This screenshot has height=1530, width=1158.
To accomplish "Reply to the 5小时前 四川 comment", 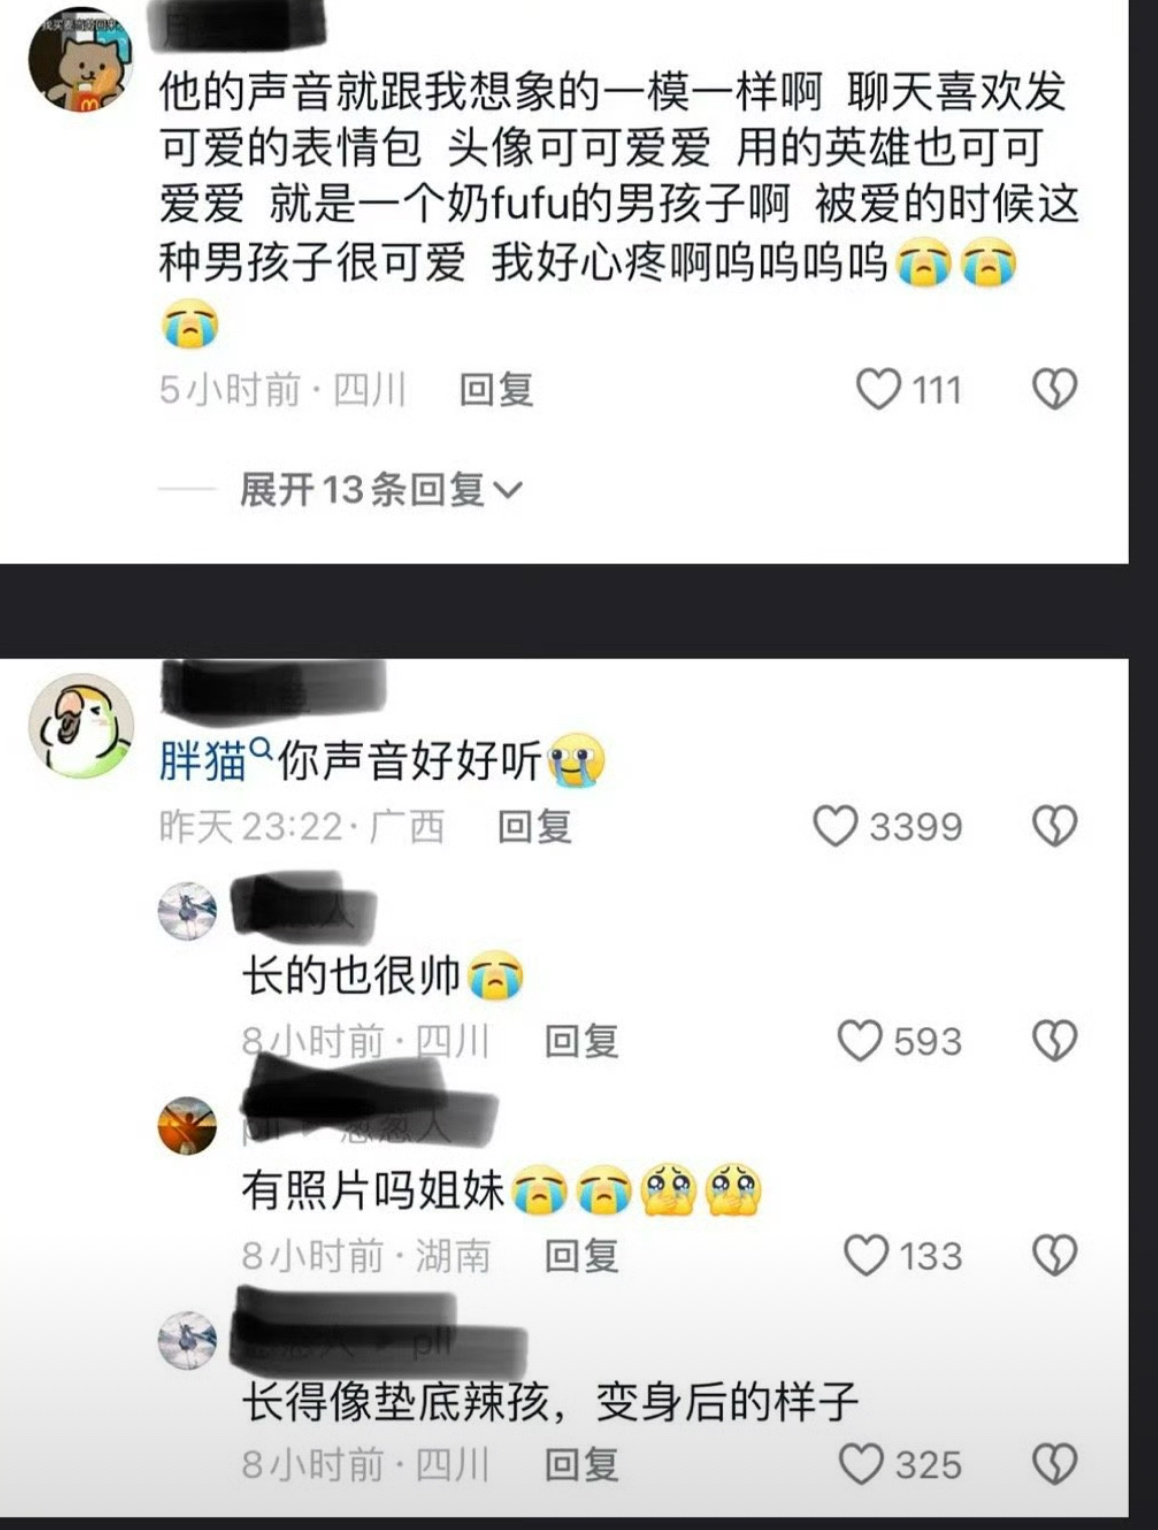I will coord(496,389).
